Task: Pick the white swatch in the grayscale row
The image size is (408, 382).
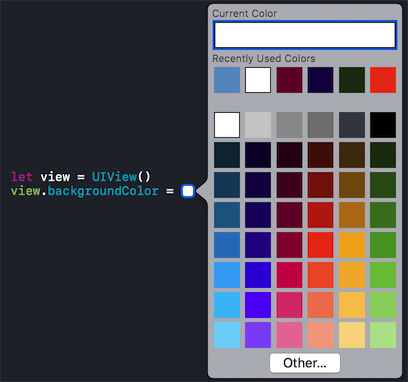Action: tap(227, 125)
